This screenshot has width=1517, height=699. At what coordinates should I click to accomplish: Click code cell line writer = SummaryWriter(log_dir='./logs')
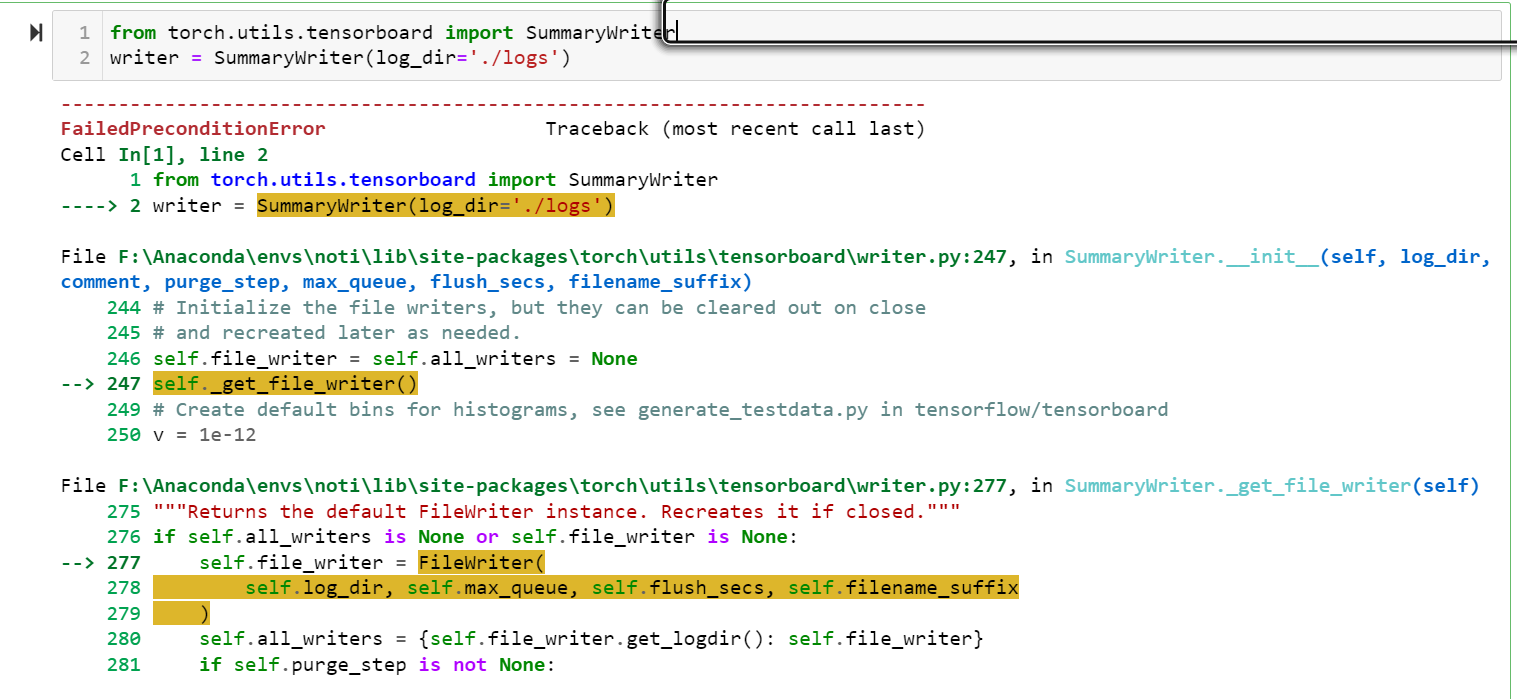[340, 58]
